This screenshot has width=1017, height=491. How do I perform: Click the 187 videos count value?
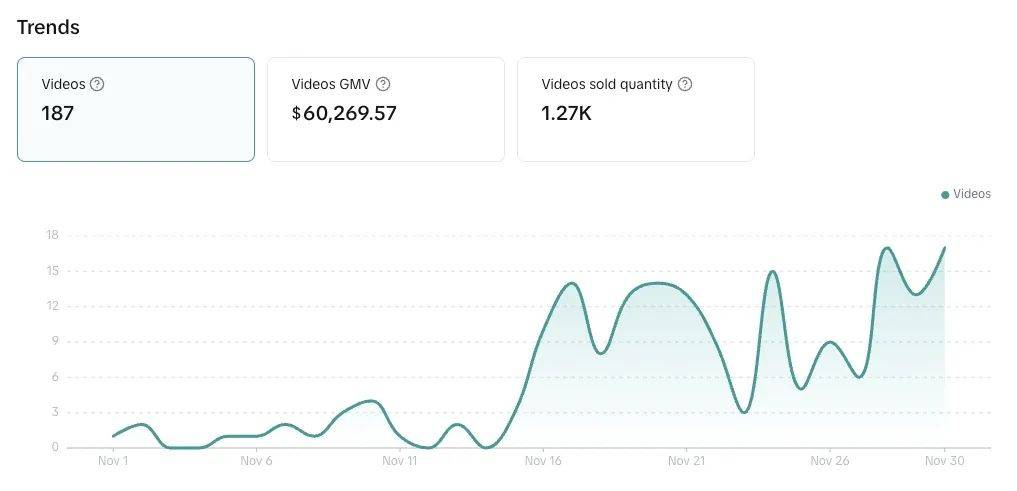pos(58,113)
